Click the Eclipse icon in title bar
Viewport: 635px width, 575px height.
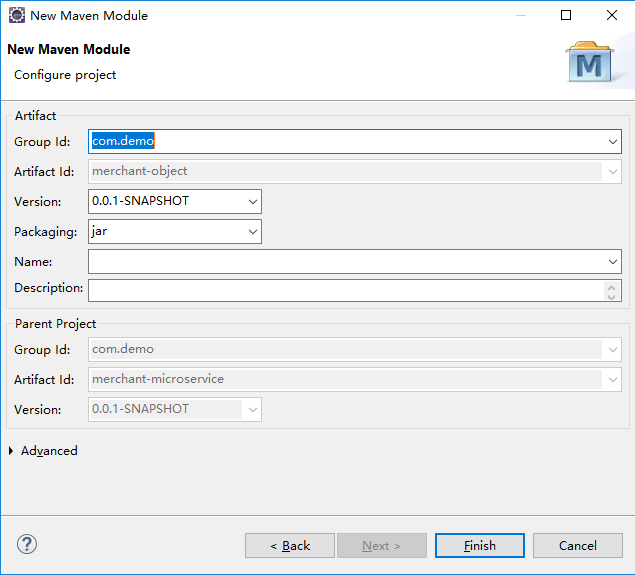(17, 15)
